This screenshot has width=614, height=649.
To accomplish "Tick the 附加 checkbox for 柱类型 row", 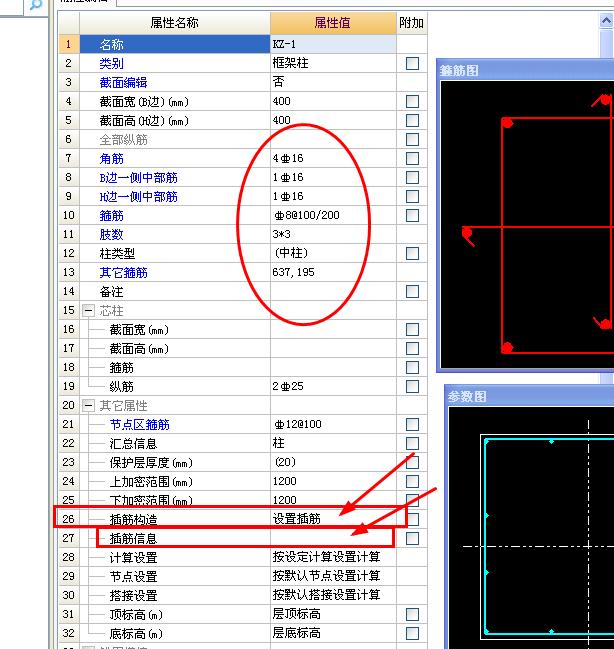I will click(x=412, y=253).
